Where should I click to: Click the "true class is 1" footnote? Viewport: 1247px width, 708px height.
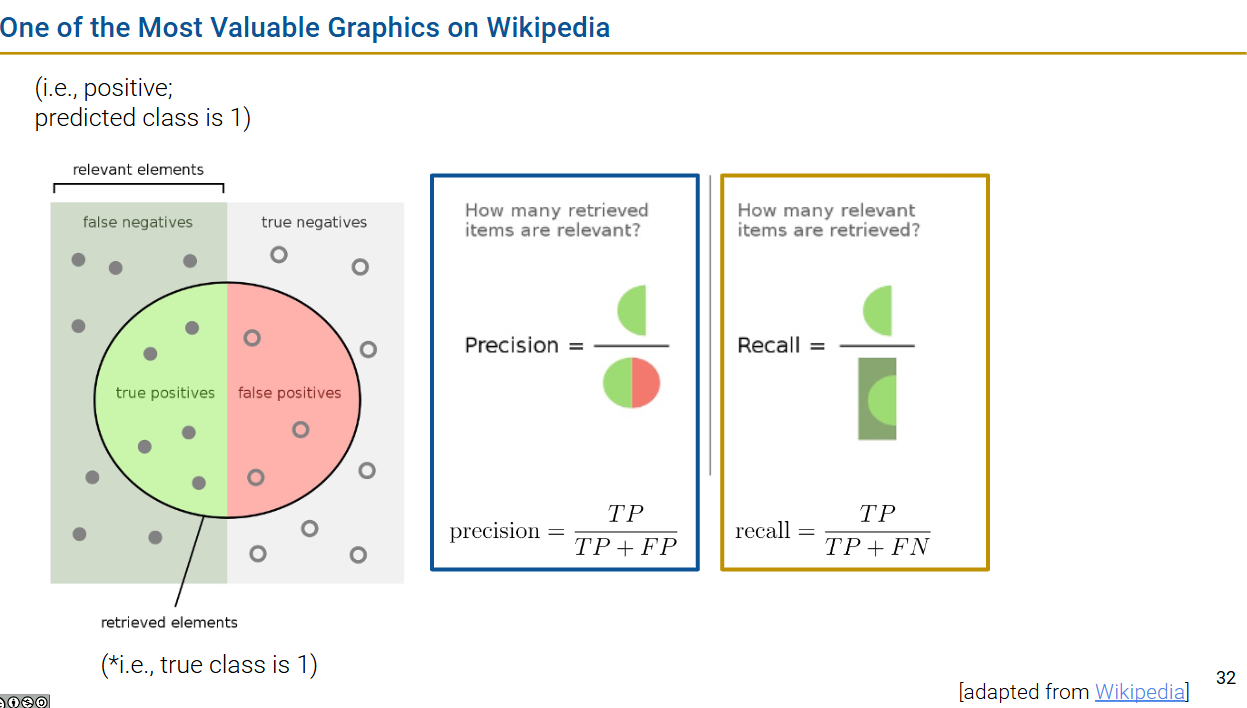pos(209,664)
